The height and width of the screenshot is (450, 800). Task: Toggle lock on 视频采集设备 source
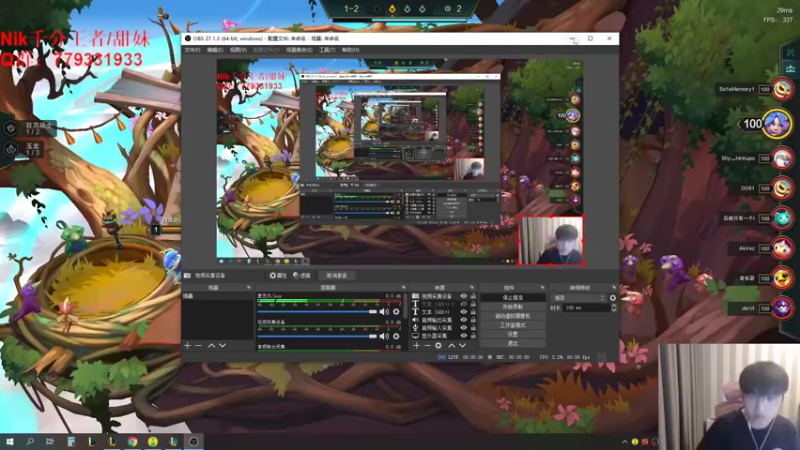point(473,296)
